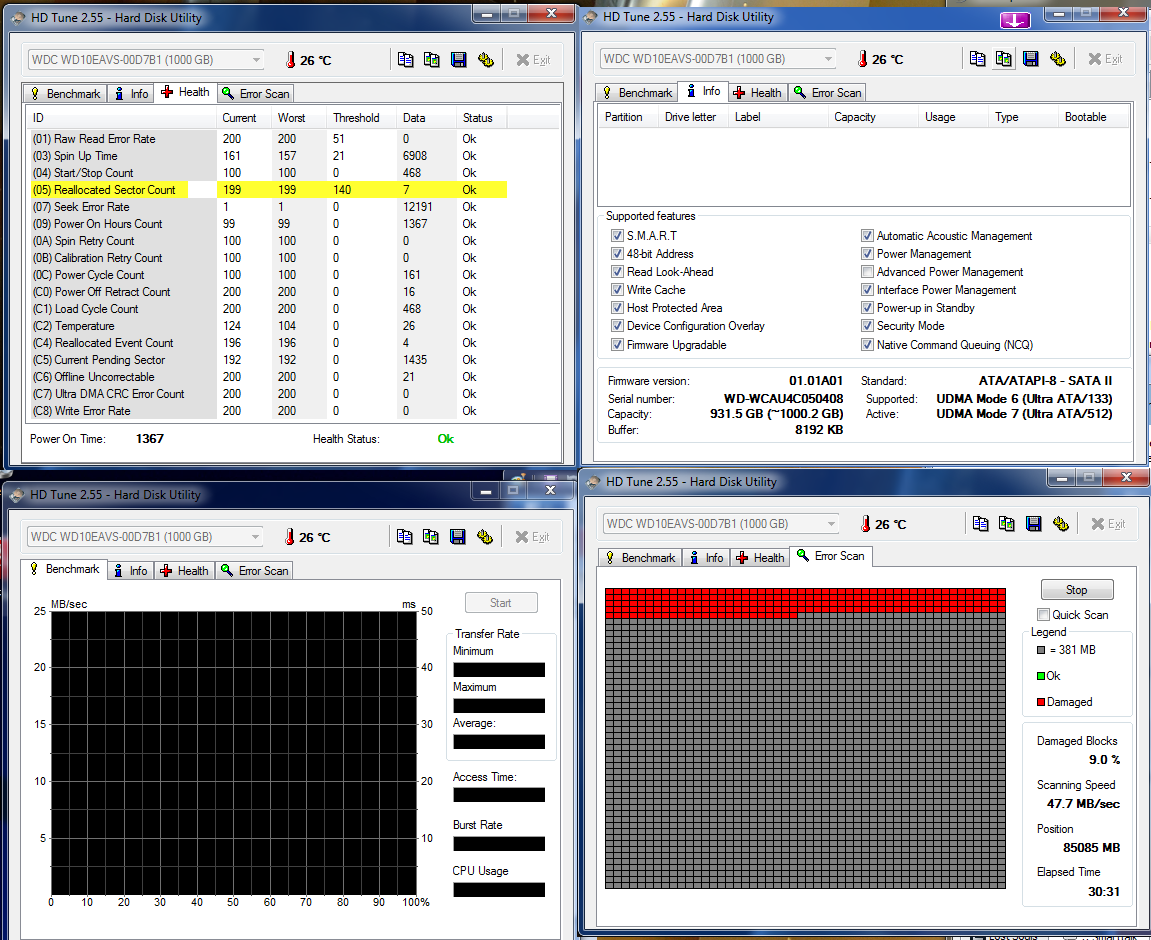
Task: Toggle Security Mode checkbox
Action: pyautogui.click(x=867, y=326)
